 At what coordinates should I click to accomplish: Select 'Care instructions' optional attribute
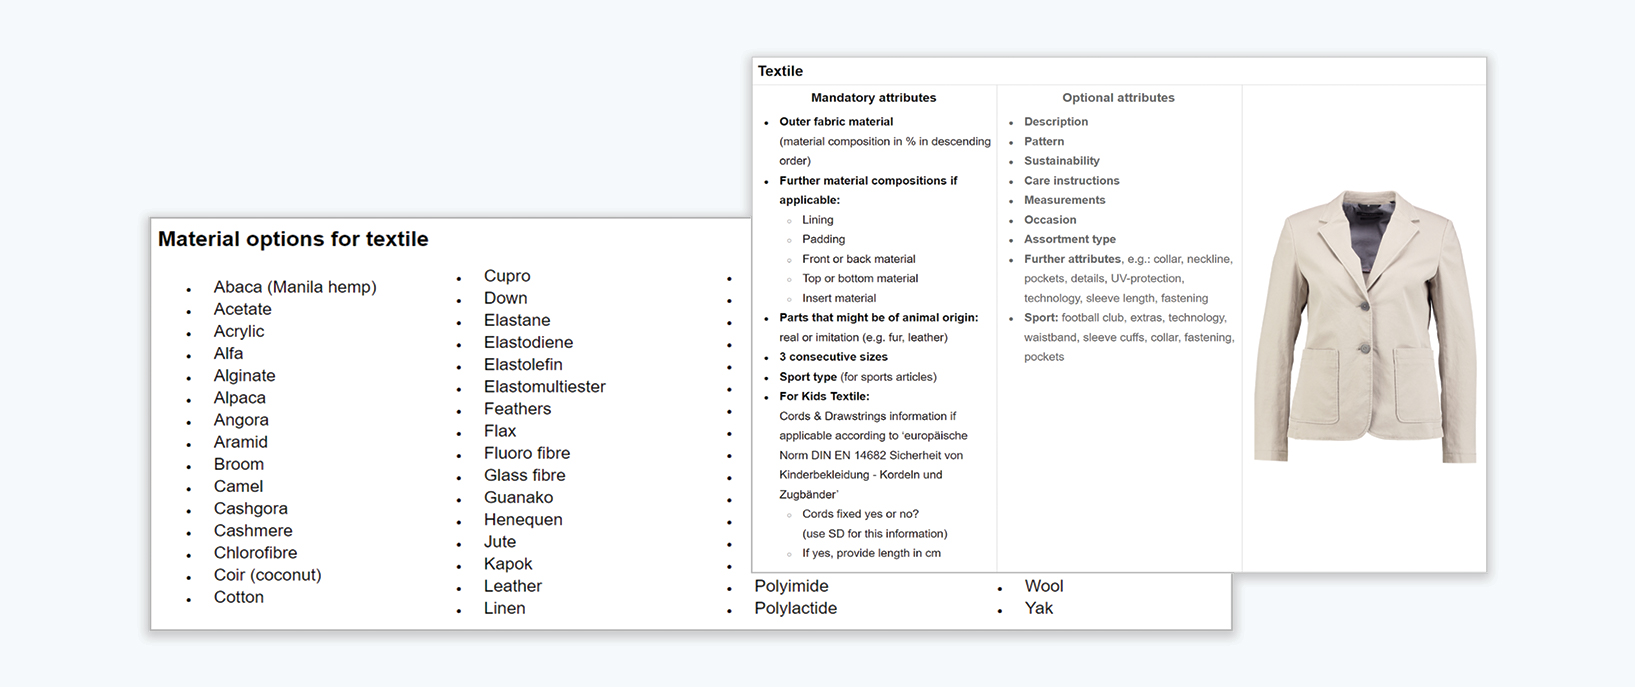(1071, 181)
